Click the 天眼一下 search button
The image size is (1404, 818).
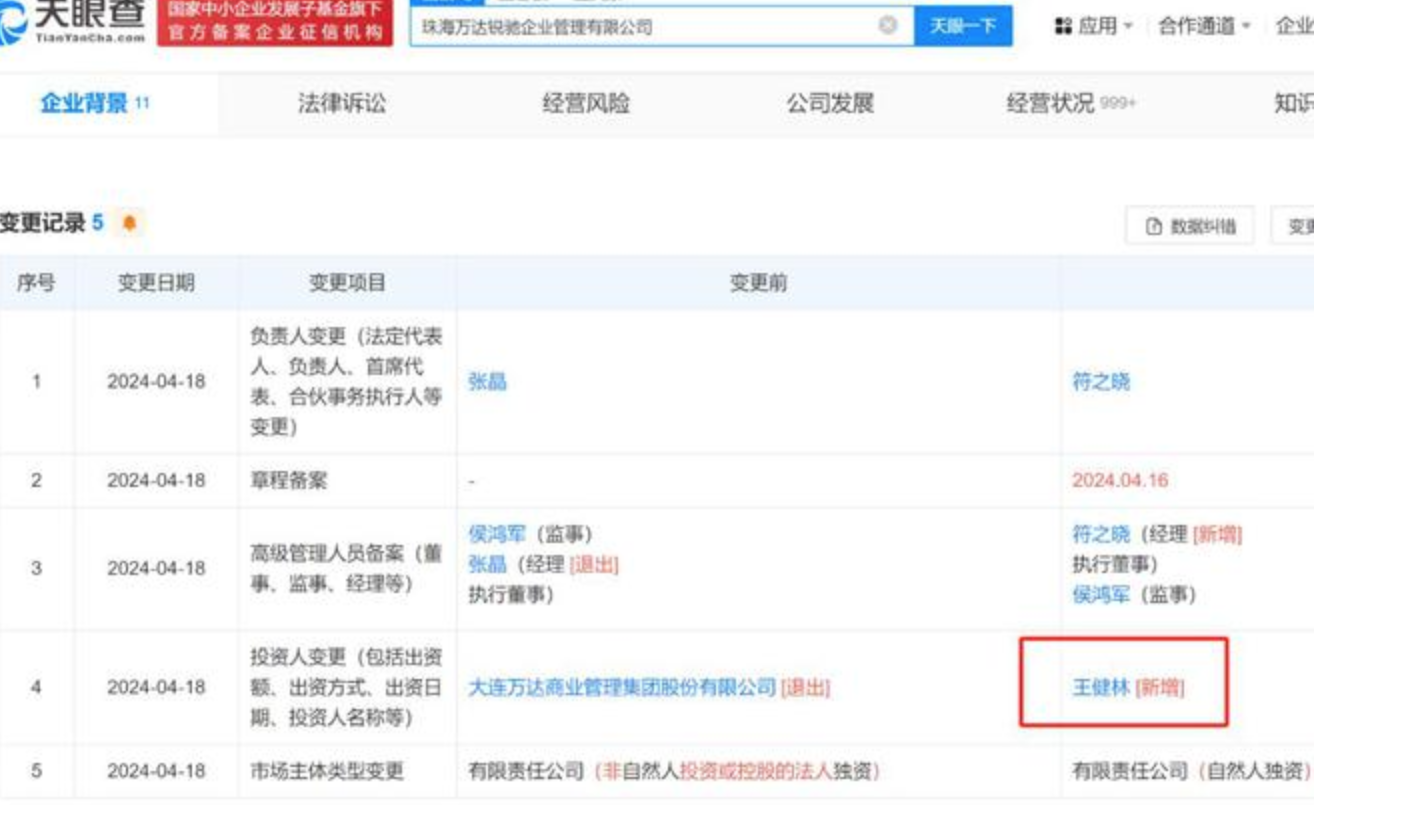(x=962, y=26)
